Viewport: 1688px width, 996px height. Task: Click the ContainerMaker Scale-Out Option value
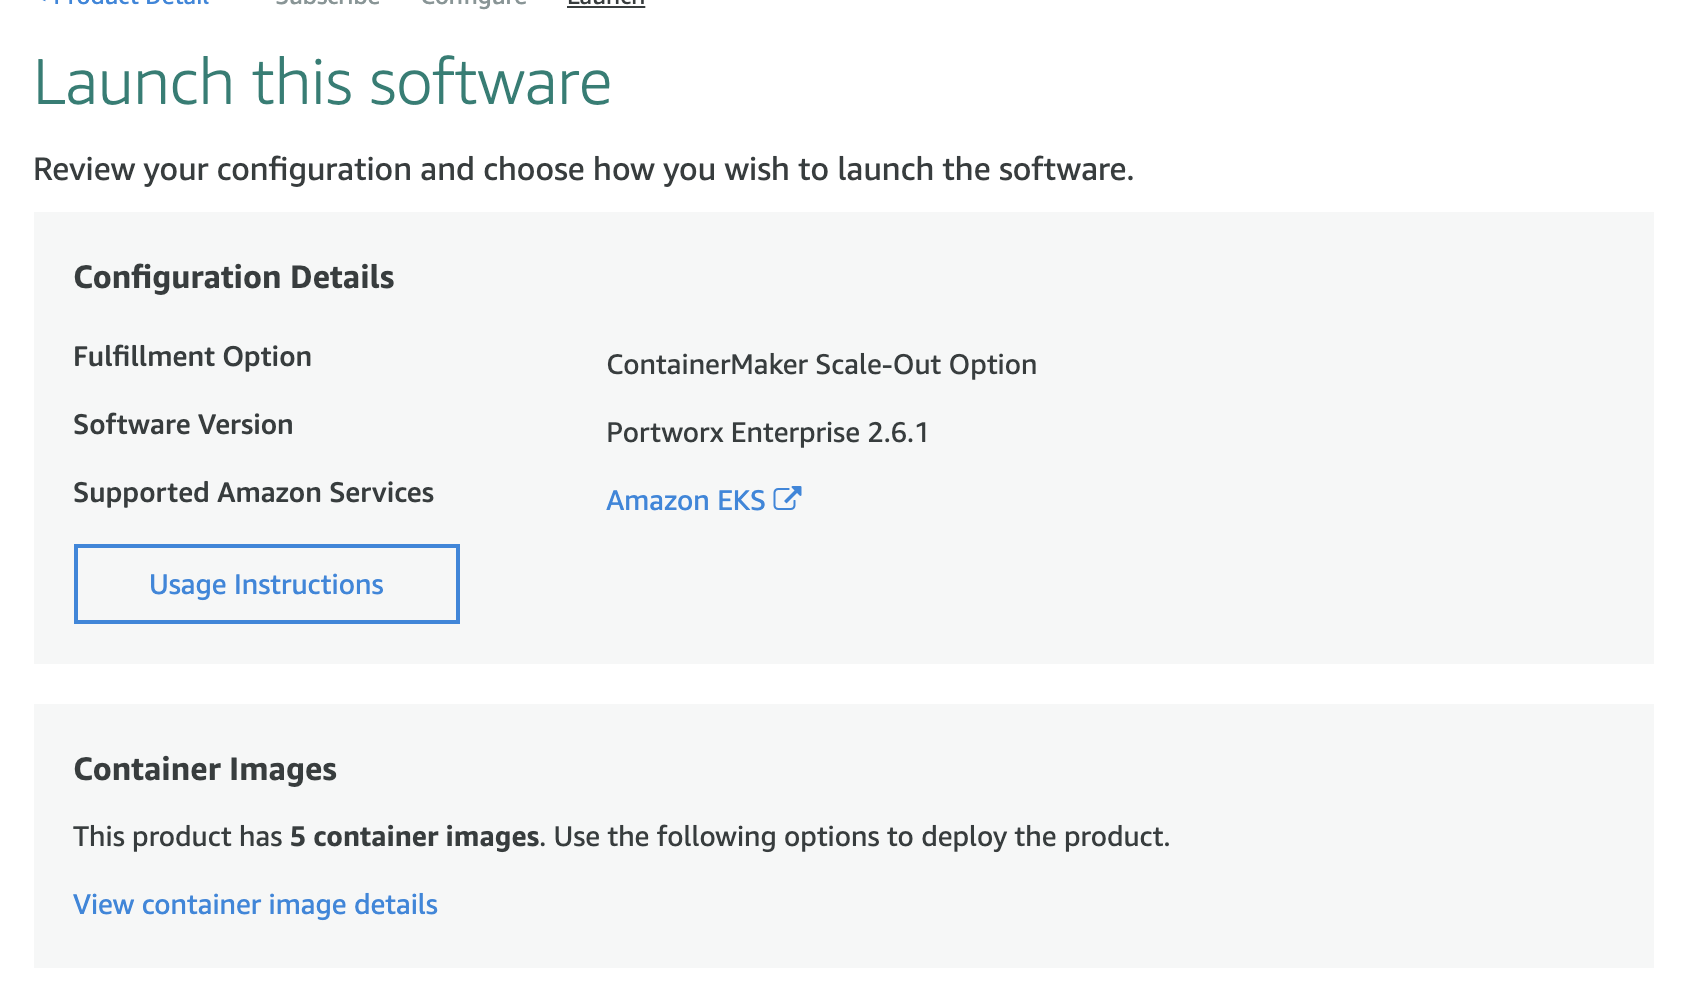[x=821, y=364]
